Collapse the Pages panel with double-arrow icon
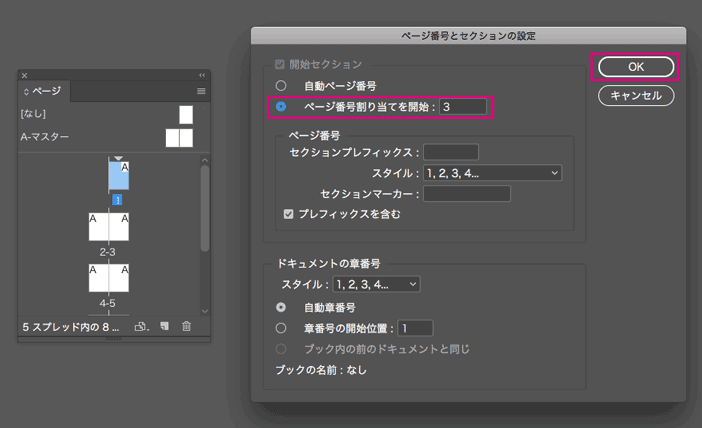Image resolution: width=702 pixels, height=428 pixels. tap(201, 75)
